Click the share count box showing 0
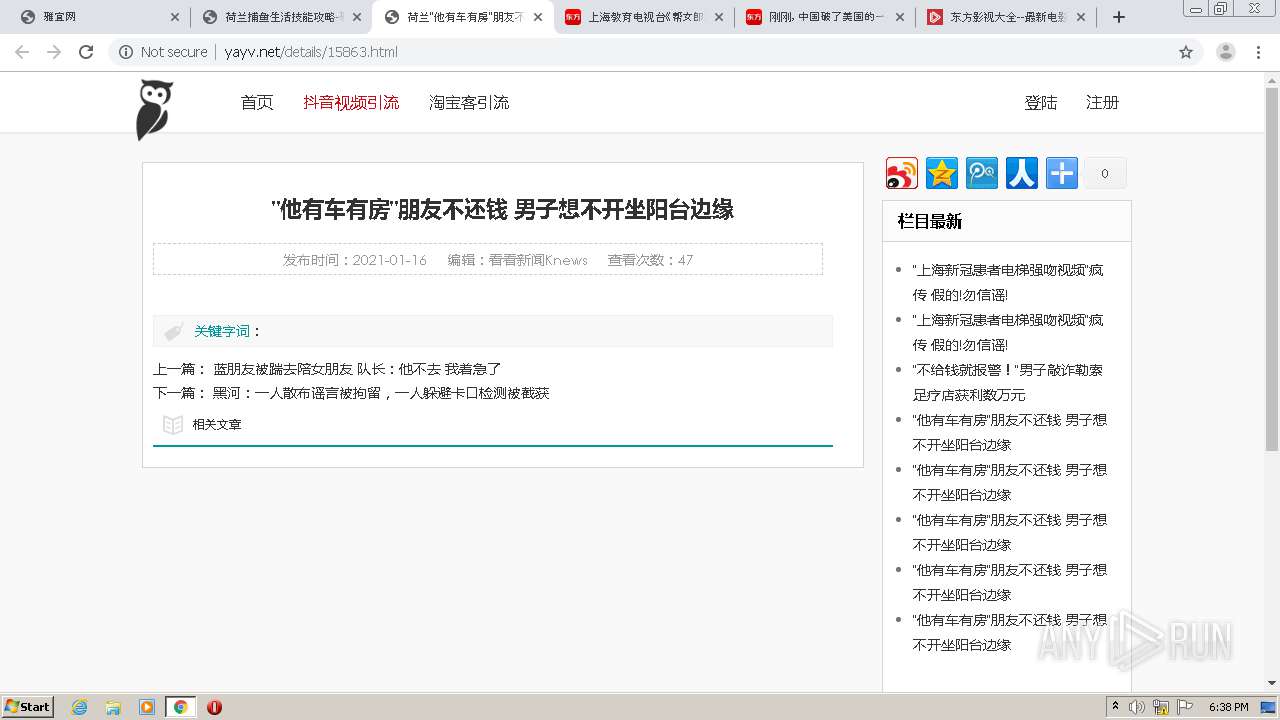 [1105, 173]
